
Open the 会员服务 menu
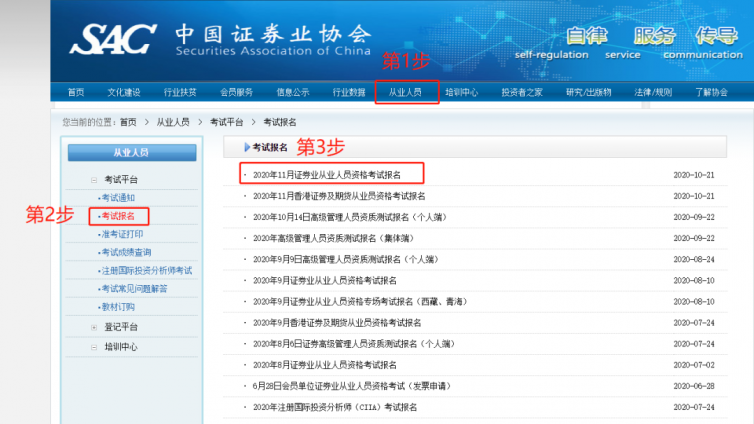236,92
